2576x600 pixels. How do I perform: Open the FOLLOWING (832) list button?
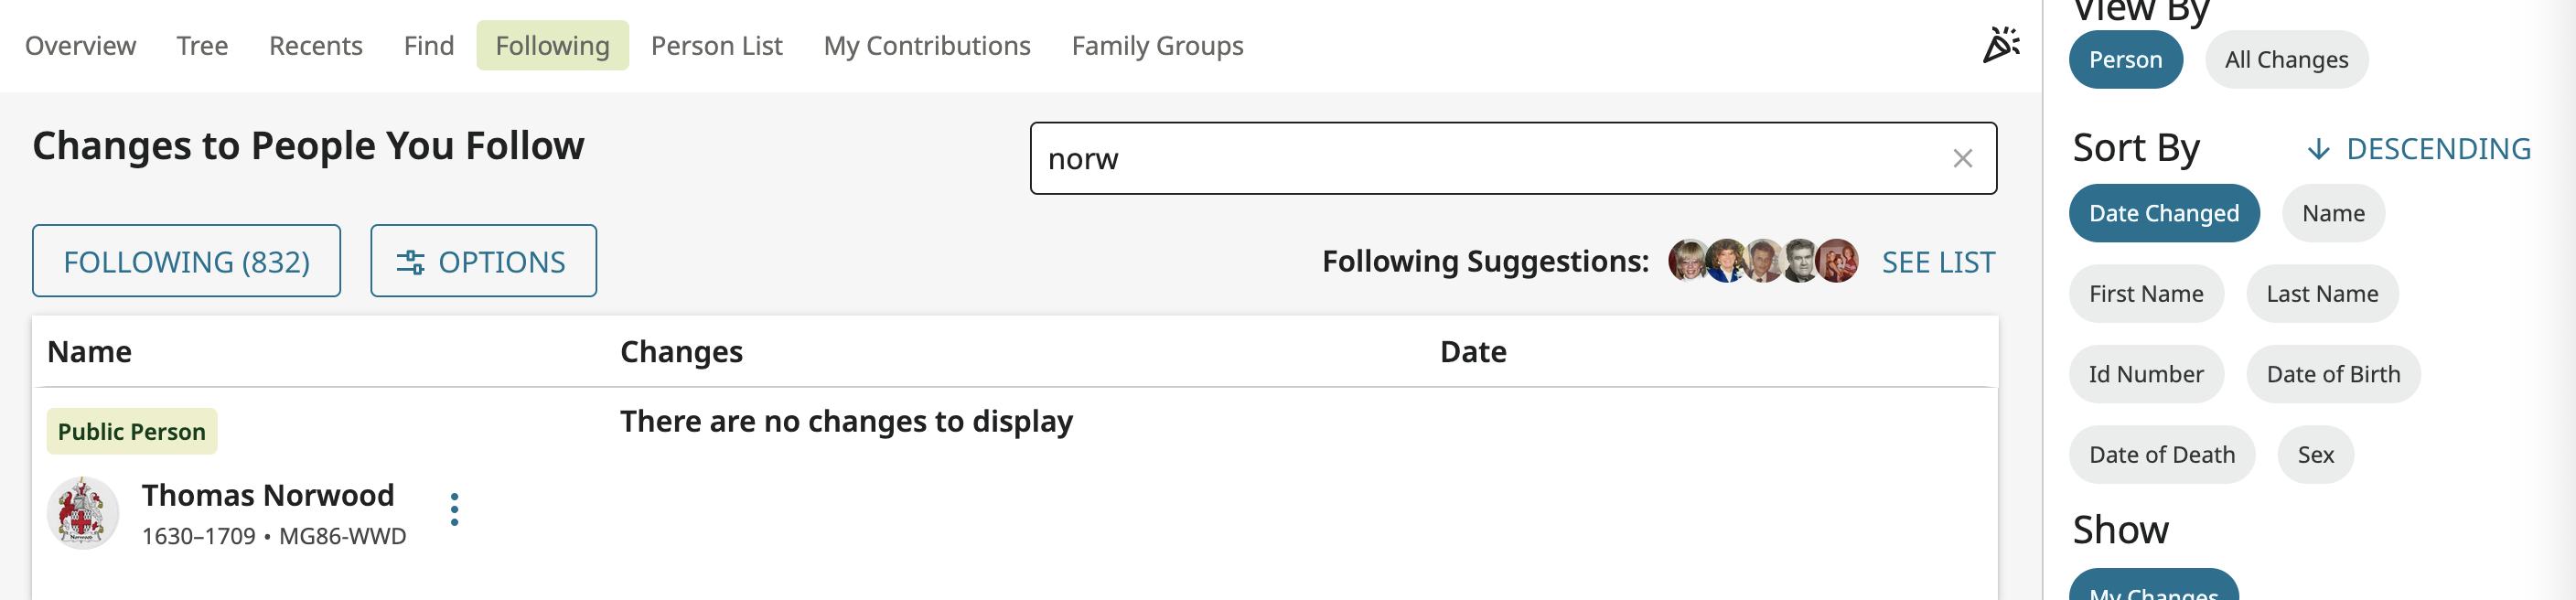coord(186,262)
